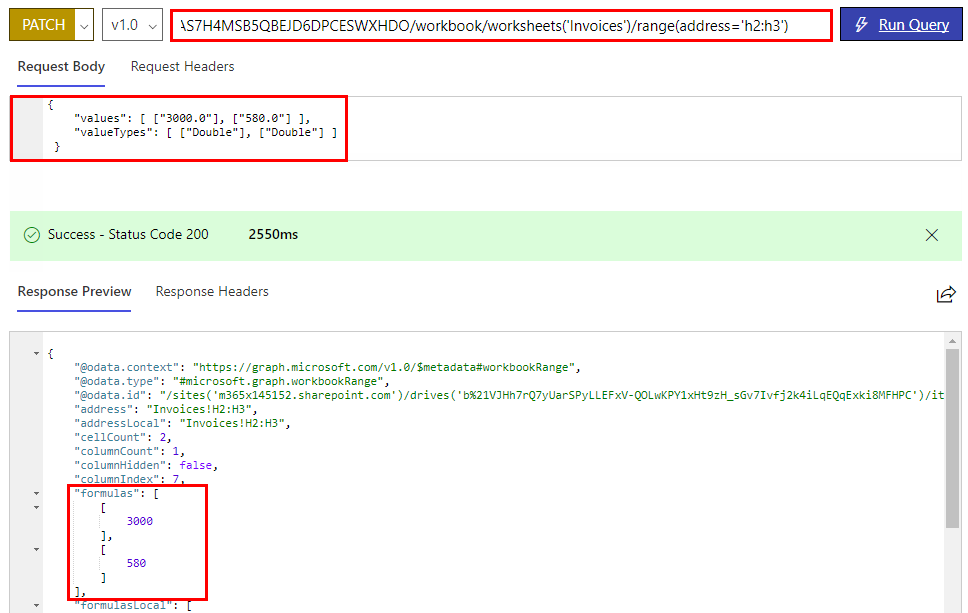The width and height of the screenshot is (968, 613).
Task: Click the scrollbar up arrow in response
Action: point(952,341)
